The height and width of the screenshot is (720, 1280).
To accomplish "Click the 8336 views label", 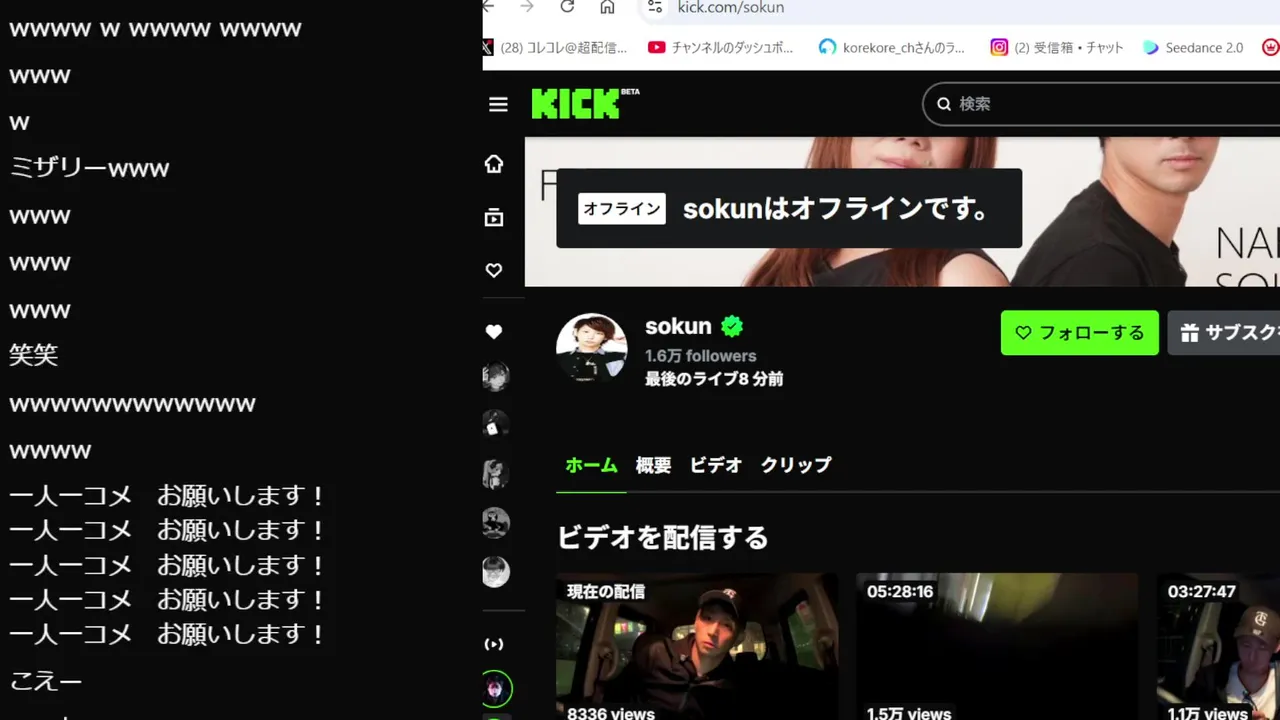I will (610, 713).
